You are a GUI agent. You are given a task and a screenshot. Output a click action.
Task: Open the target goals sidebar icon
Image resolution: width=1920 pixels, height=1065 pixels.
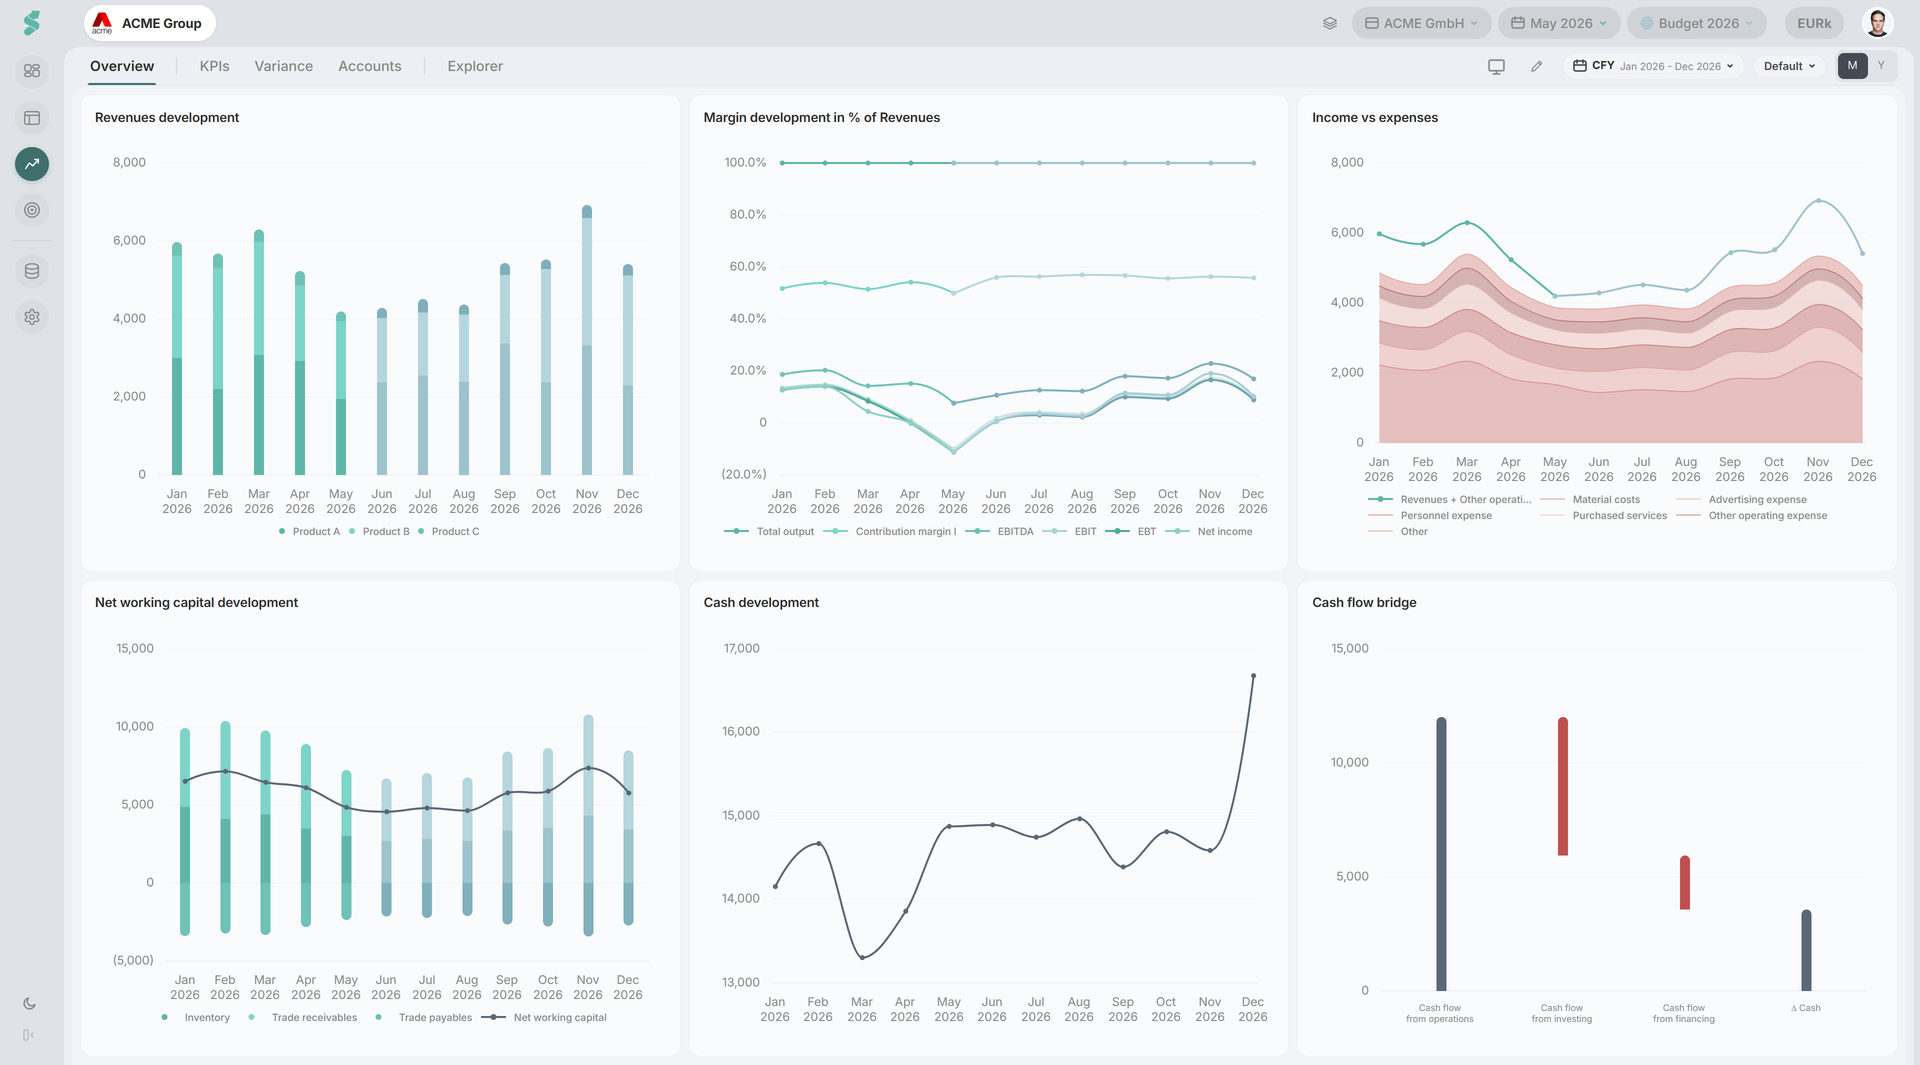pyautogui.click(x=32, y=210)
